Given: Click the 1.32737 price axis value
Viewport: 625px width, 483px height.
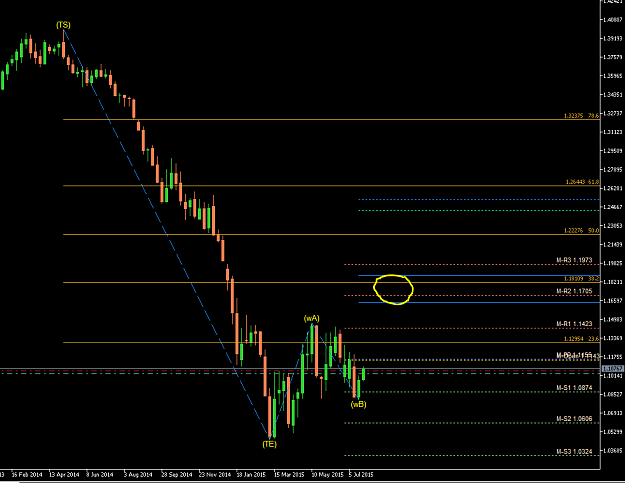Looking at the screenshot, I should pyautogui.click(x=613, y=113).
